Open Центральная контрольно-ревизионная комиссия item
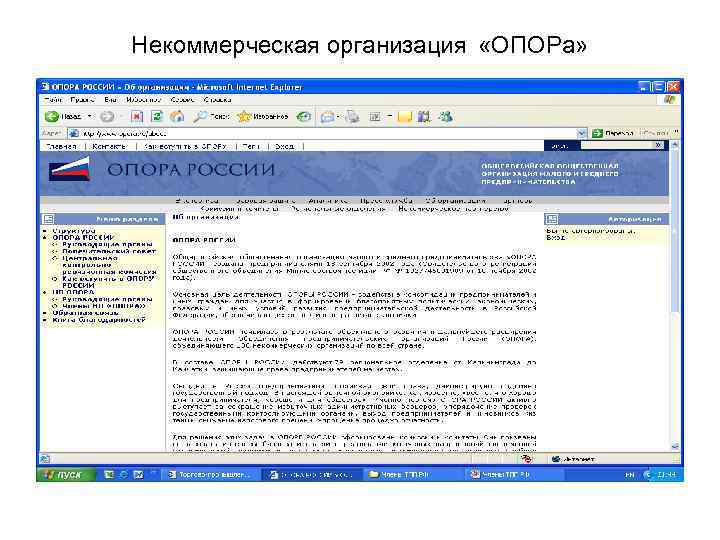 pos(109,265)
